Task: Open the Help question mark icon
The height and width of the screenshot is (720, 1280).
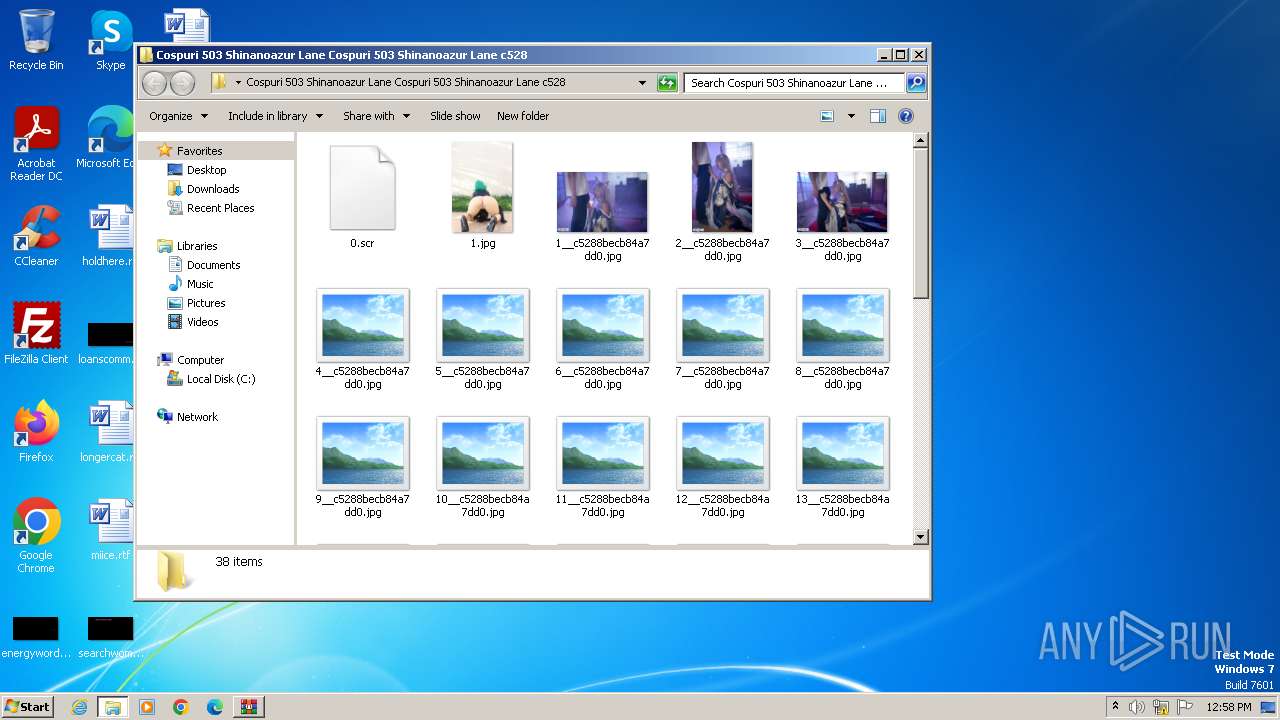Action: coord(906,116)
